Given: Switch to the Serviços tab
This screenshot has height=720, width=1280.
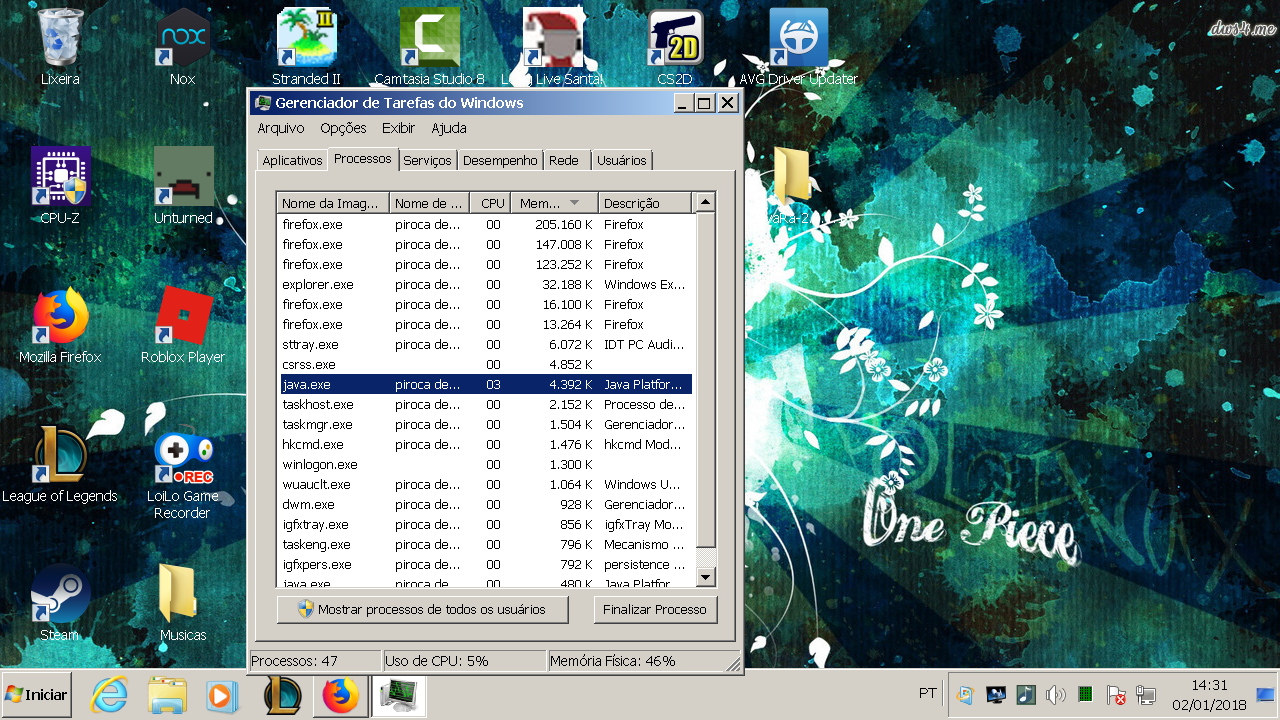Looking at the screenshot, I should (x=427, y=160).
